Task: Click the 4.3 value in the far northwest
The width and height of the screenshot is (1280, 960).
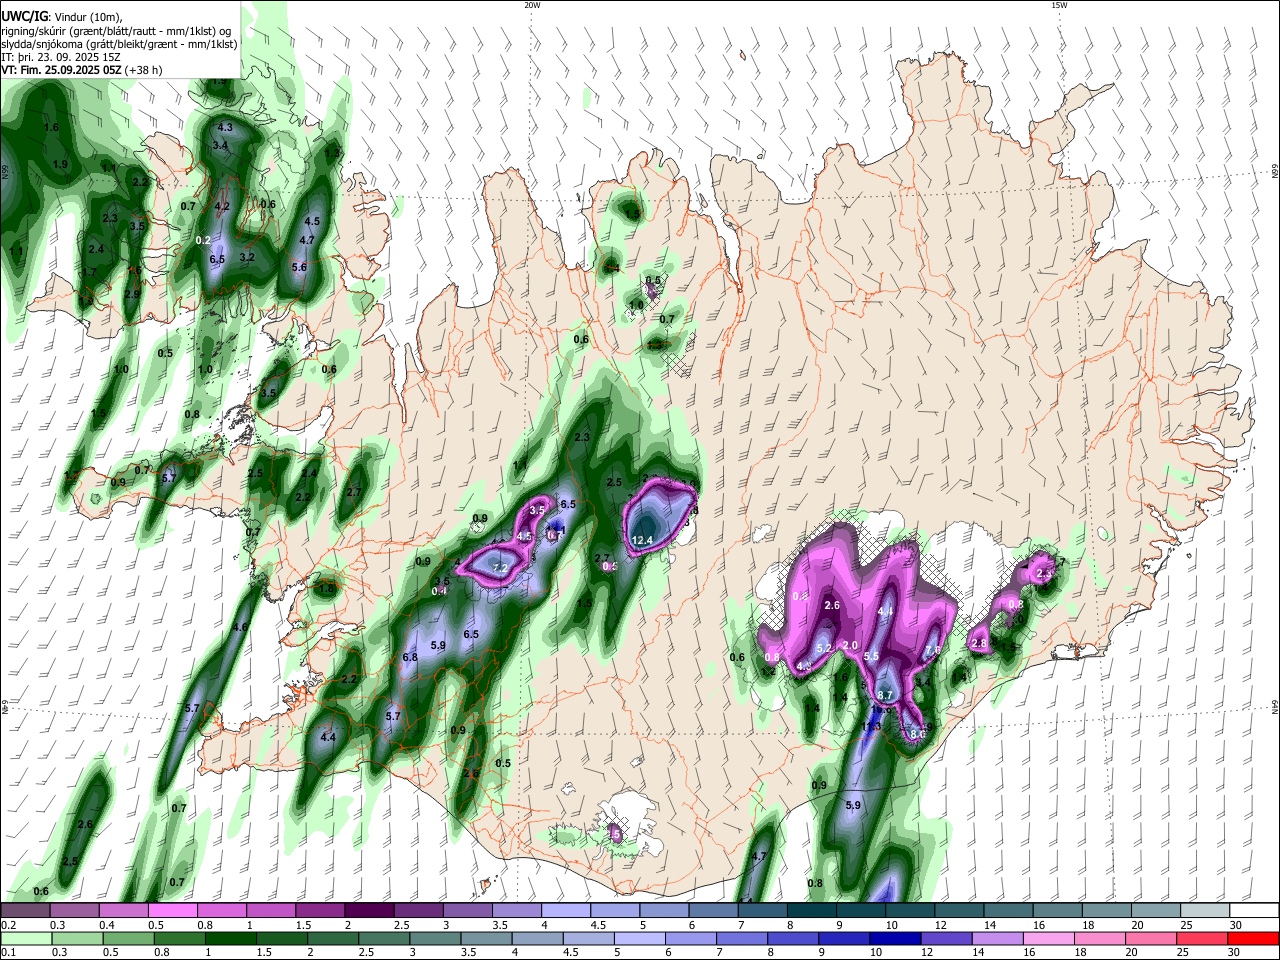Action: click(225, 128)
